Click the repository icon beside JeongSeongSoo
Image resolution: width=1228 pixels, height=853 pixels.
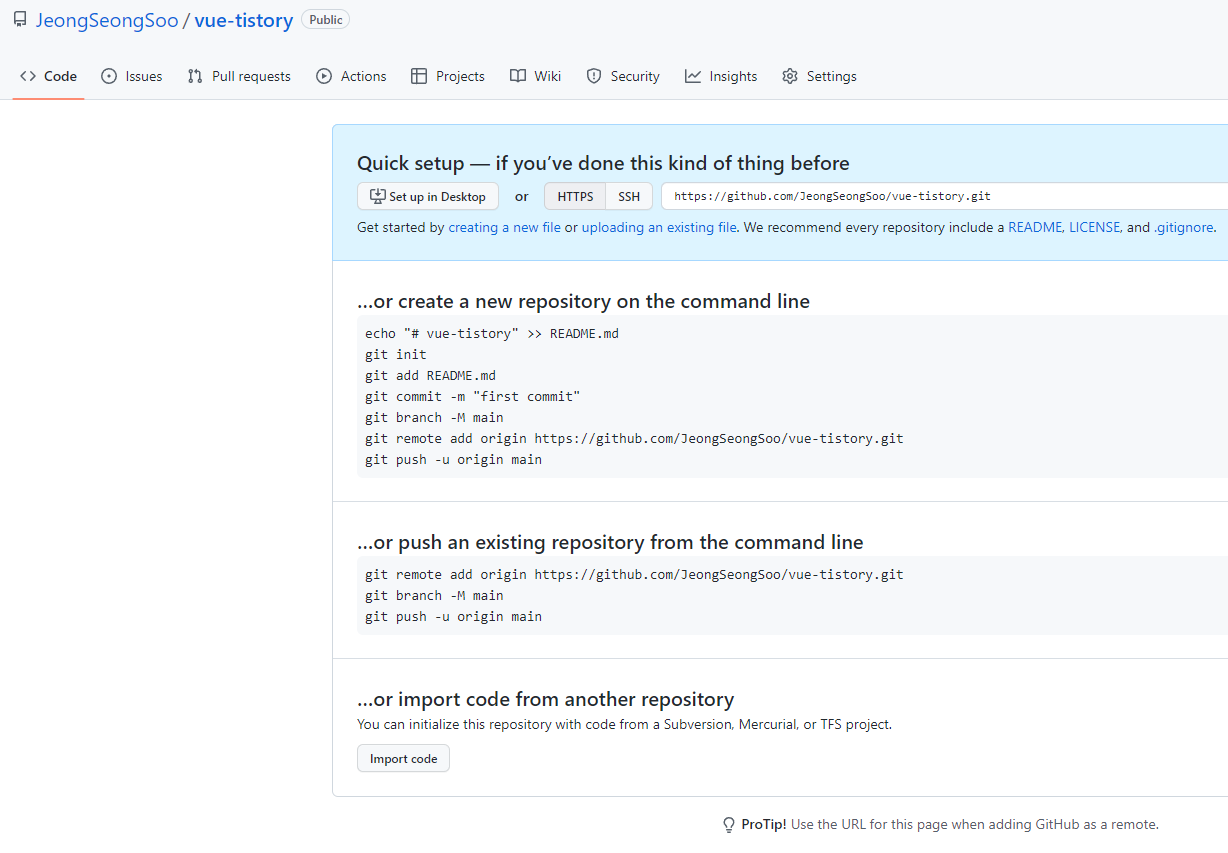[x=20, y=20]
